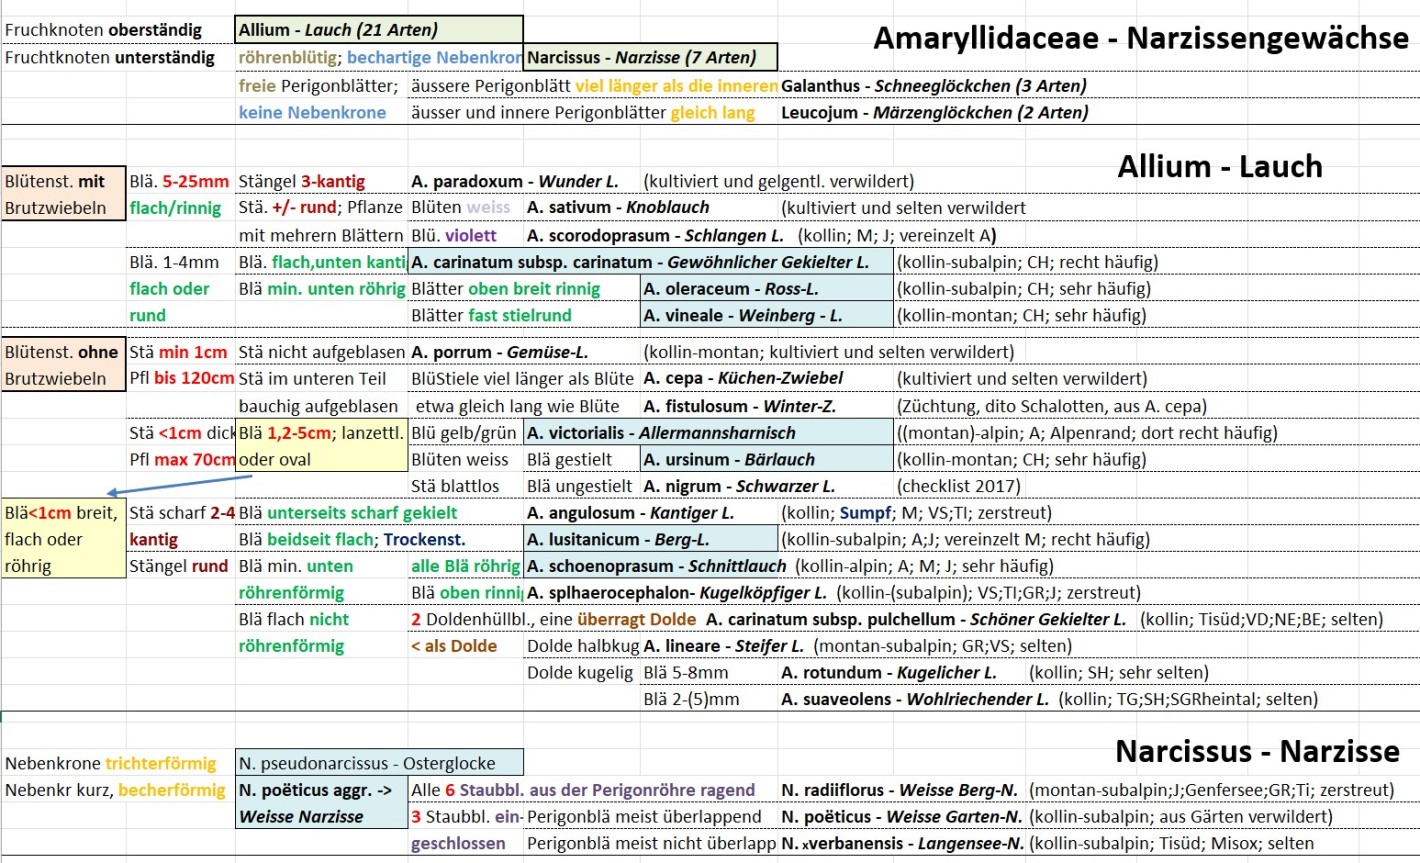
Task: Click 'A. lusitanicum - Berg-L.' cell
Action: pyautogui.click(x=651, y=539)
